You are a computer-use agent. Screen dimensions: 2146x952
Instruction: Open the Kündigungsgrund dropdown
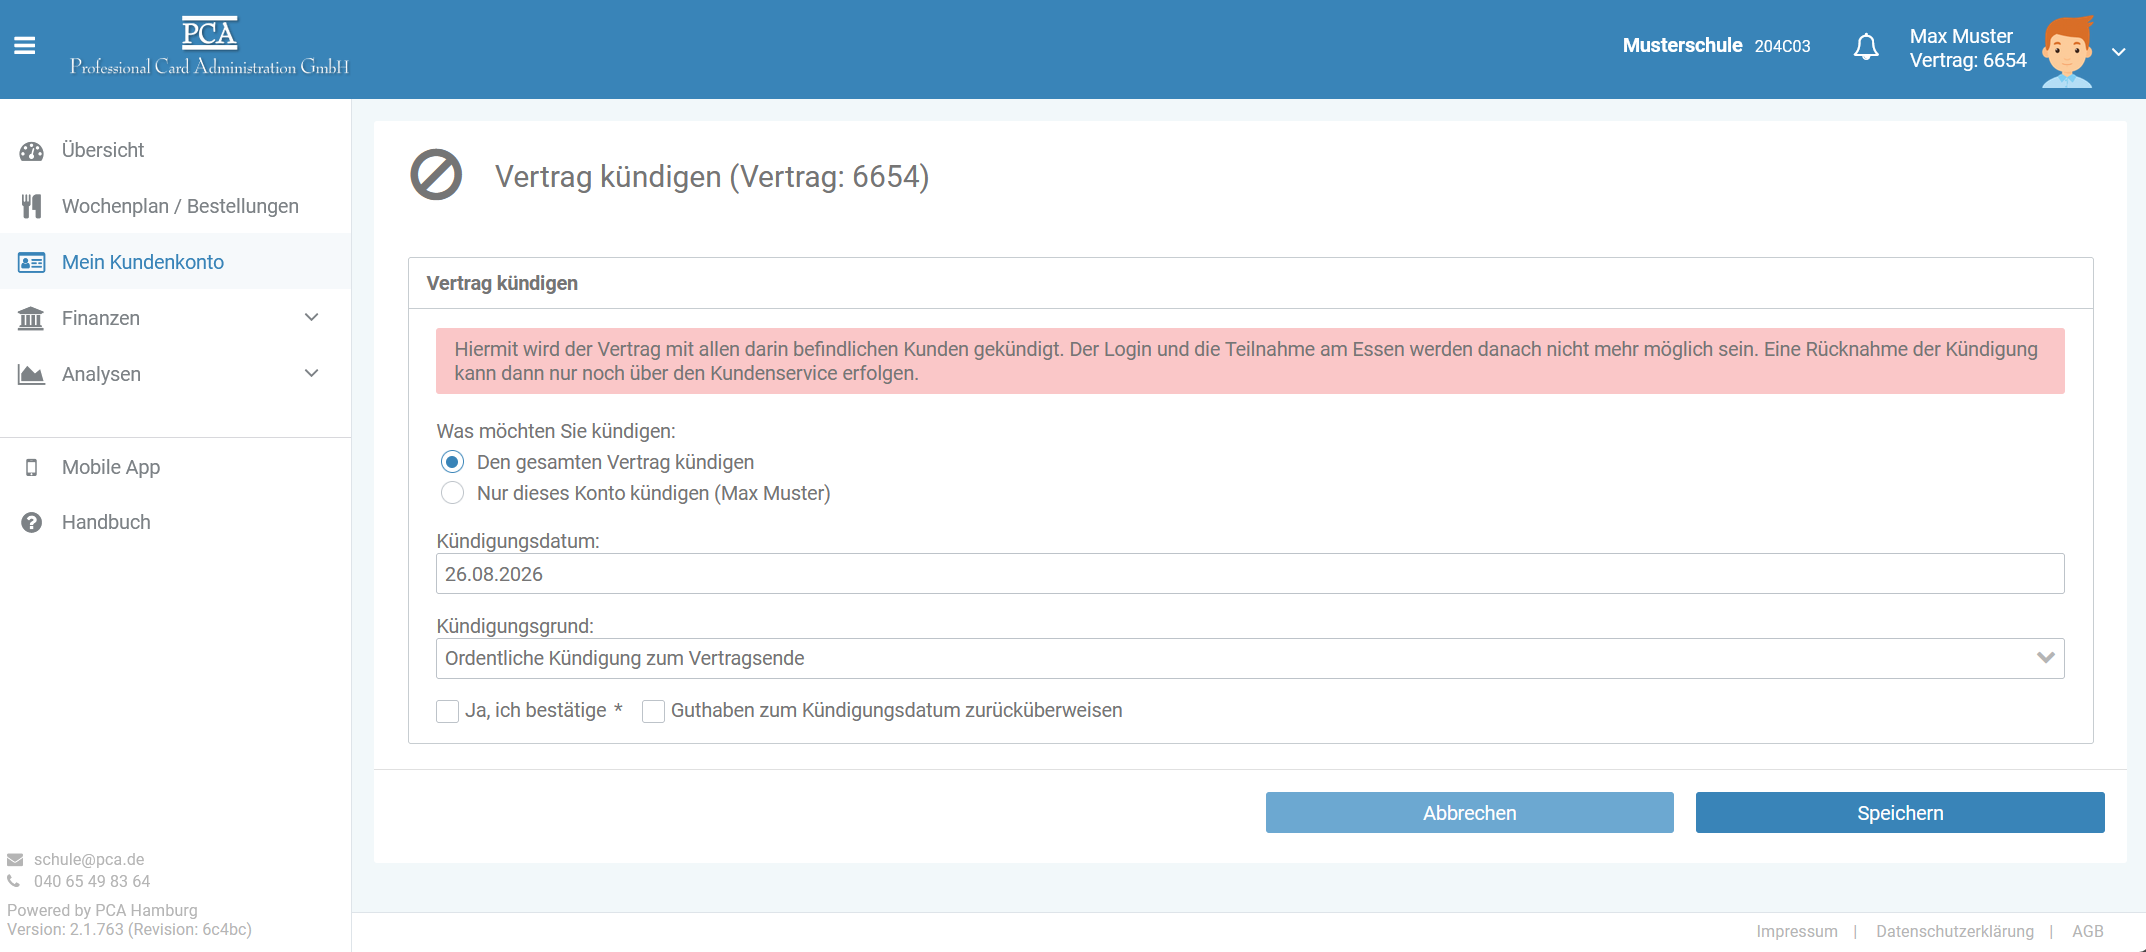[1250, 658]
